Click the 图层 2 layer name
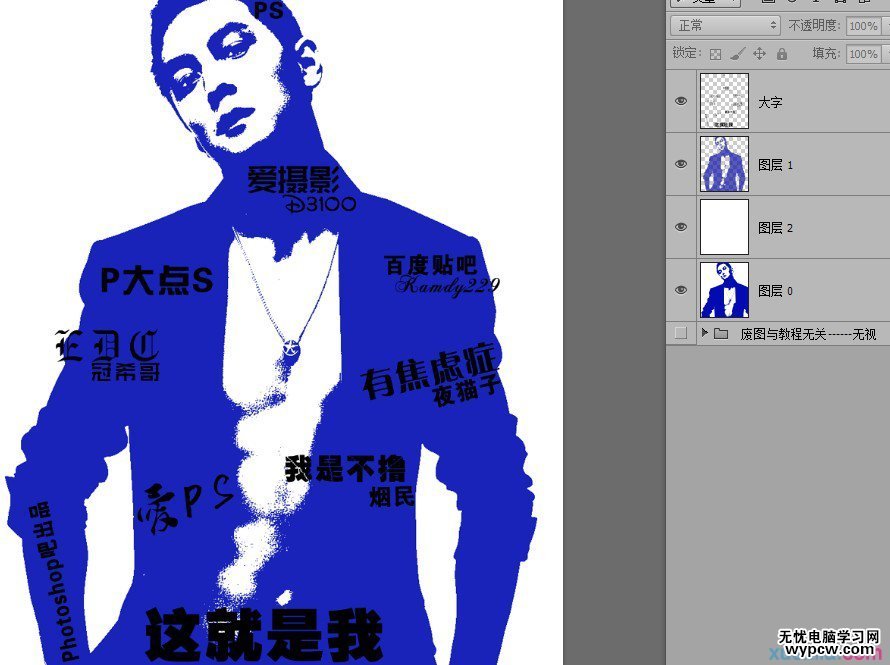The height and width of the screenshot is (665, 890). 775,228
